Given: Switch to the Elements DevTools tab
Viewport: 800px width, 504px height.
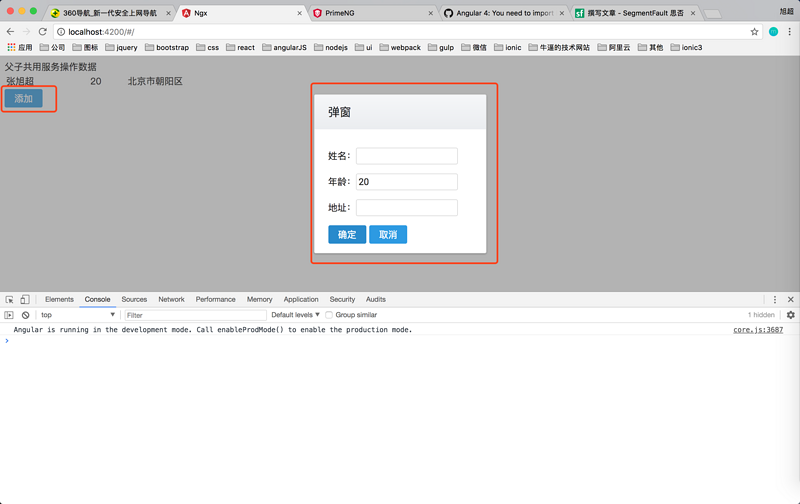Looking at the screenshot, I should point(59,299).
